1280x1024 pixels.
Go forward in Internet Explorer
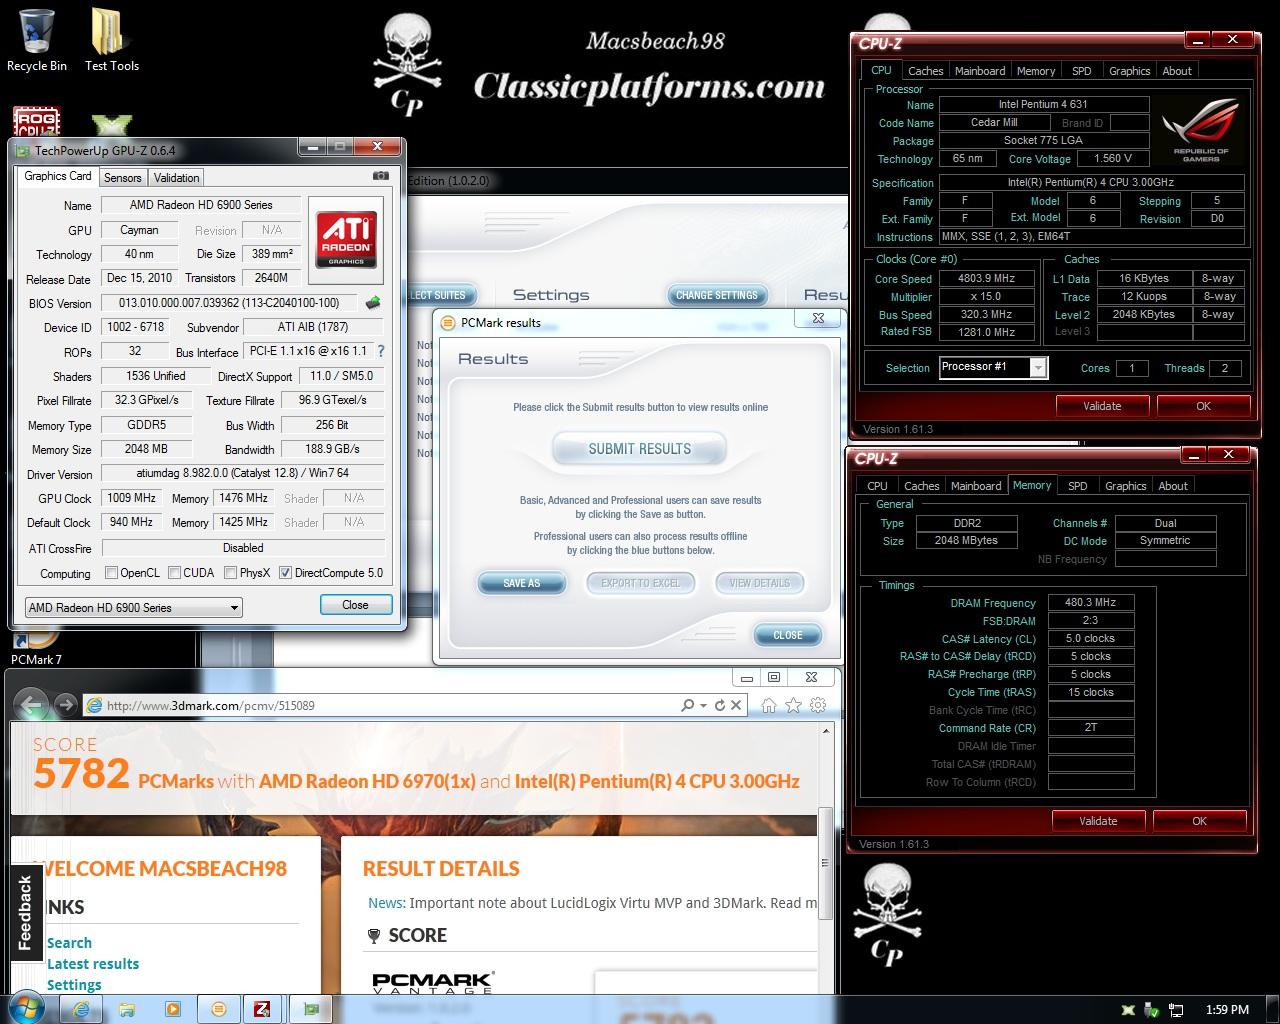tap(65, 705)
